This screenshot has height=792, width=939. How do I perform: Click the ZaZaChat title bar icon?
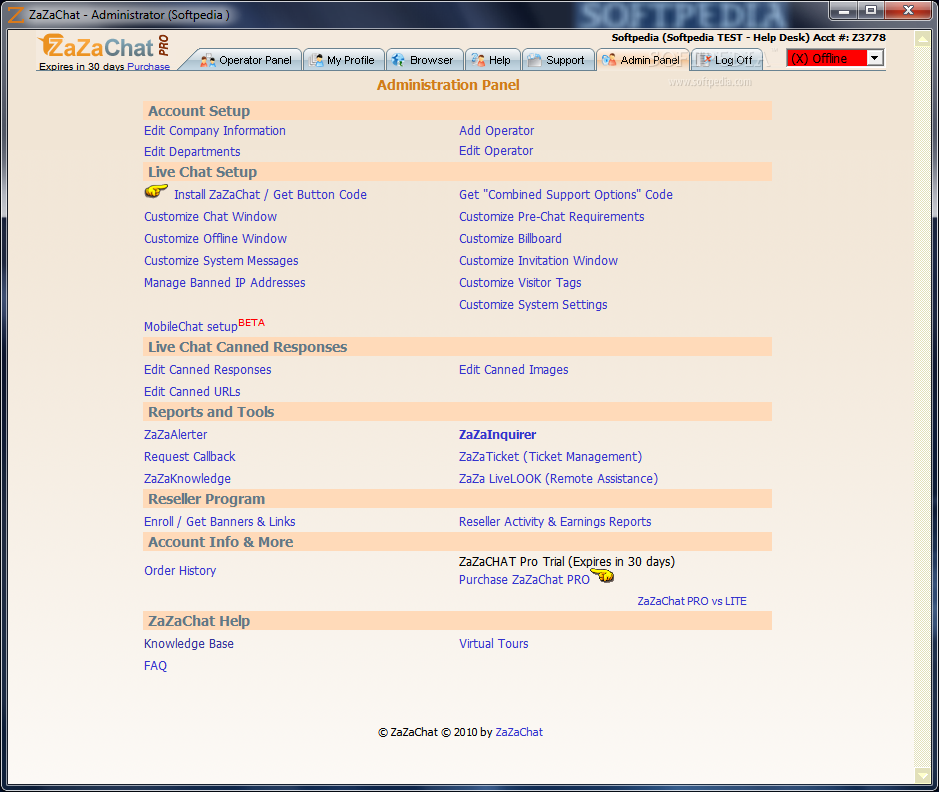(x=16, y=14)
